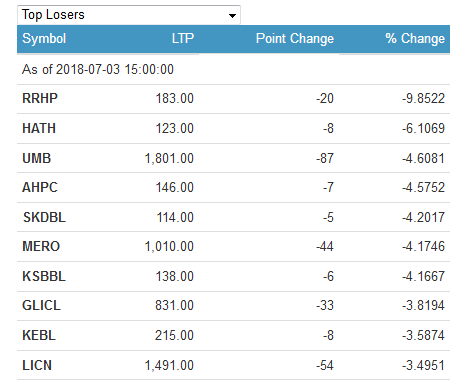Select the UMB symbol row
Screen dimensions: 465x386
click(233, 158)
